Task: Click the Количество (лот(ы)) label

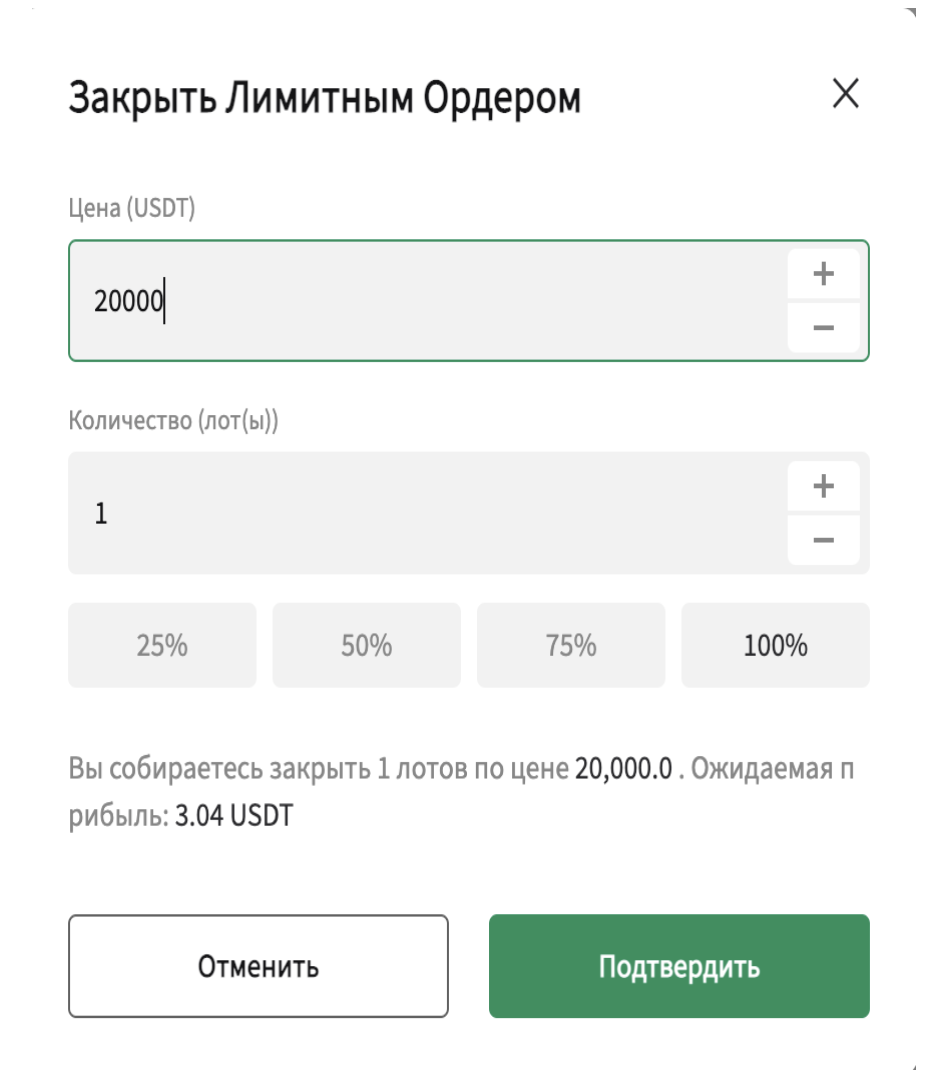Action: tap(174, 420)
